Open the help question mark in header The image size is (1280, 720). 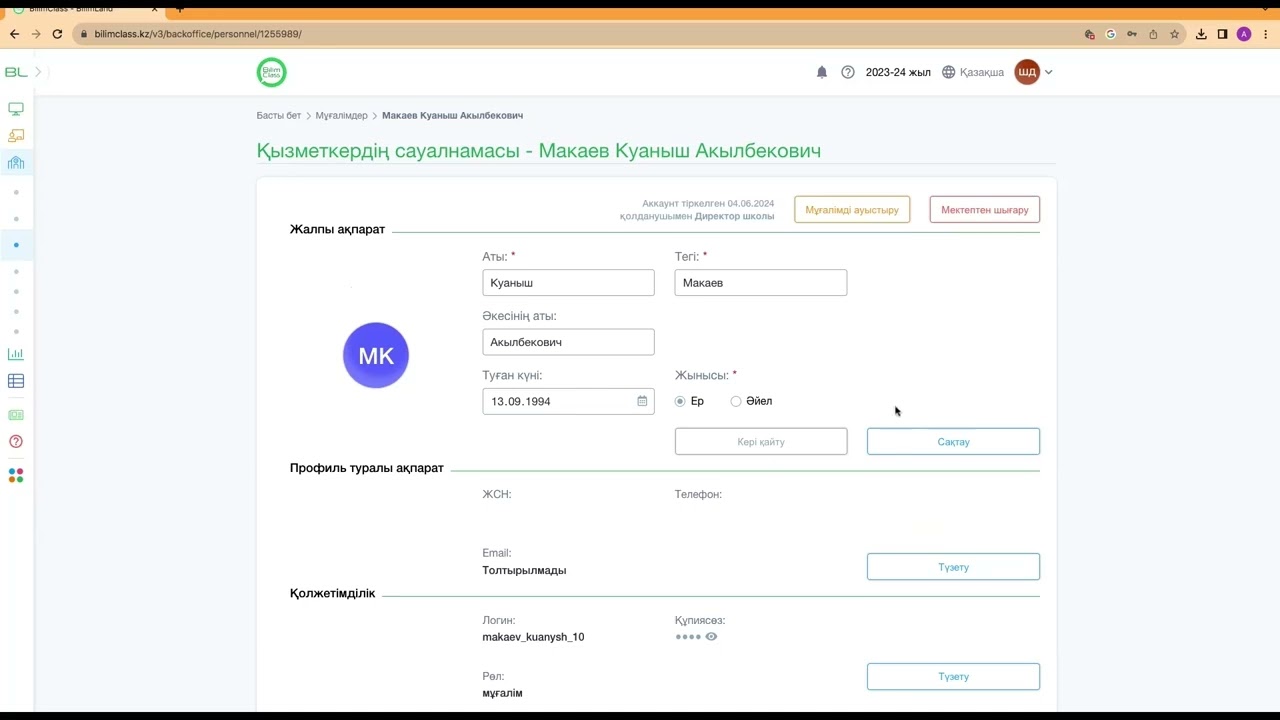pyautogui.click(x=848, y=72)
